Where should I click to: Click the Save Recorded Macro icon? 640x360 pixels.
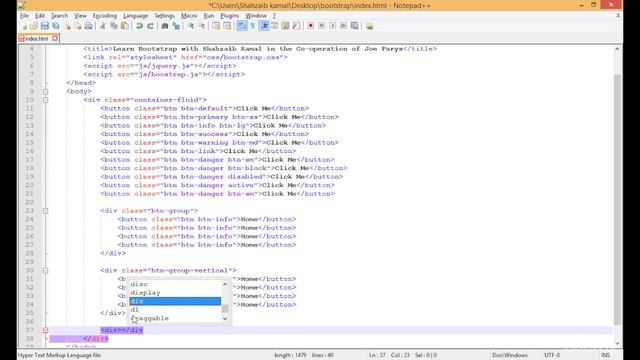[x=355, y=26]
